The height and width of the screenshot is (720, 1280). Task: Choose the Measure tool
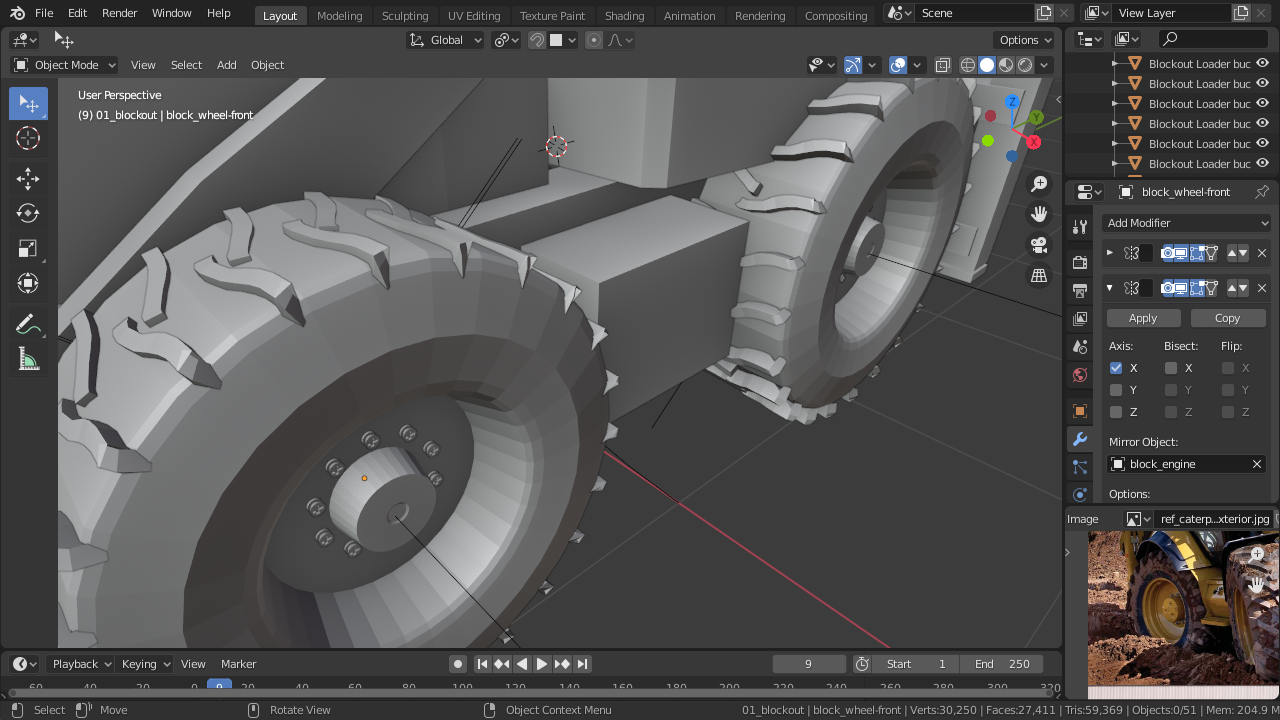pos(28,360)
